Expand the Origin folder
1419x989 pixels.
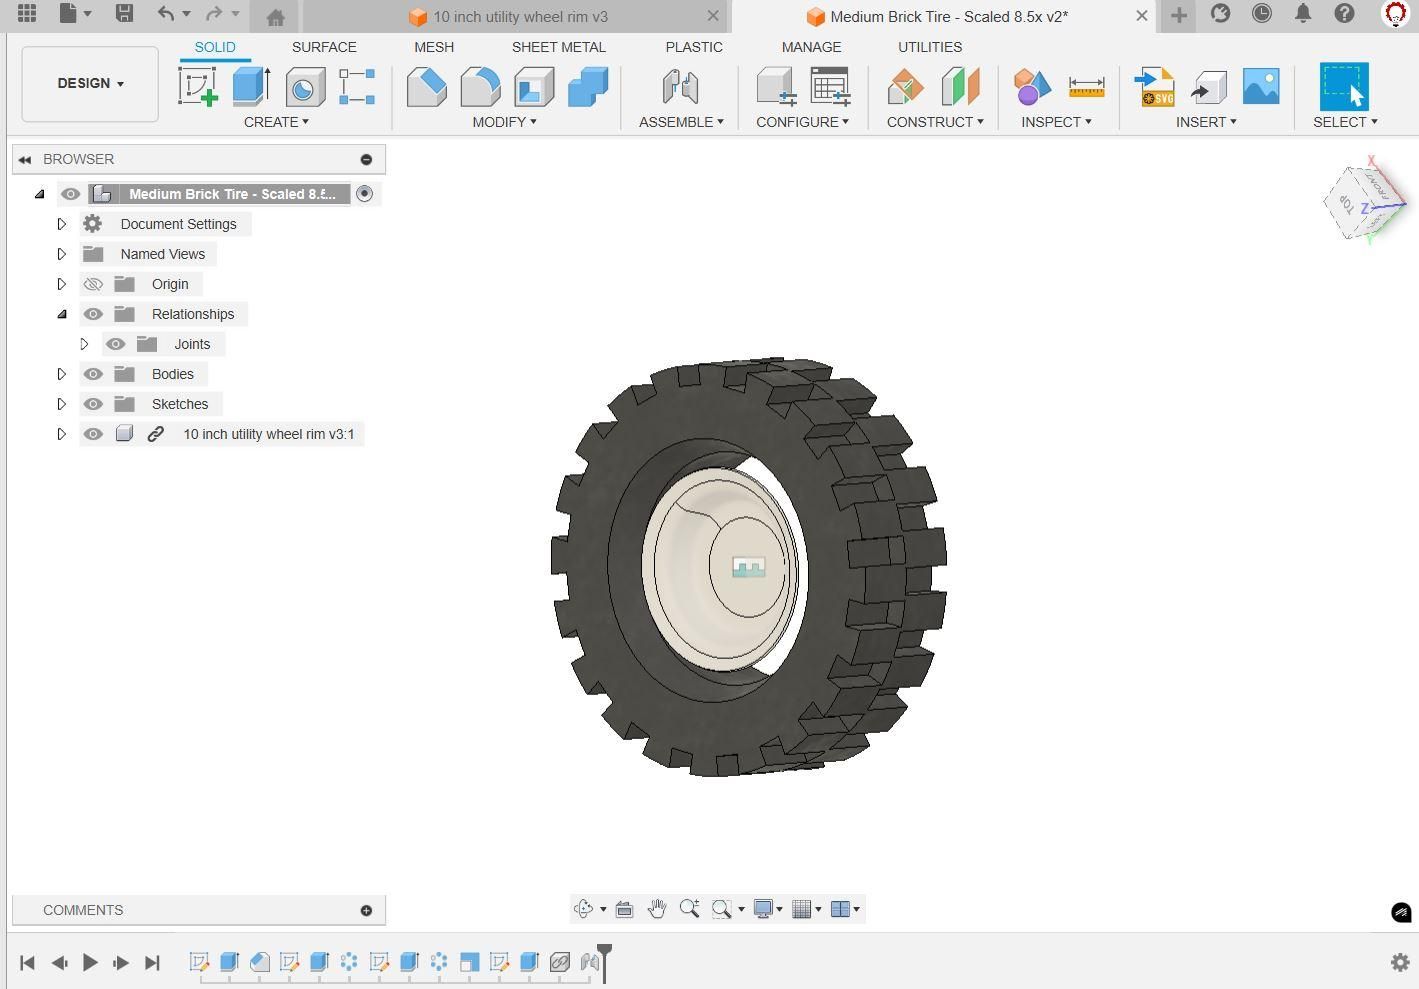tap(61, 284)
